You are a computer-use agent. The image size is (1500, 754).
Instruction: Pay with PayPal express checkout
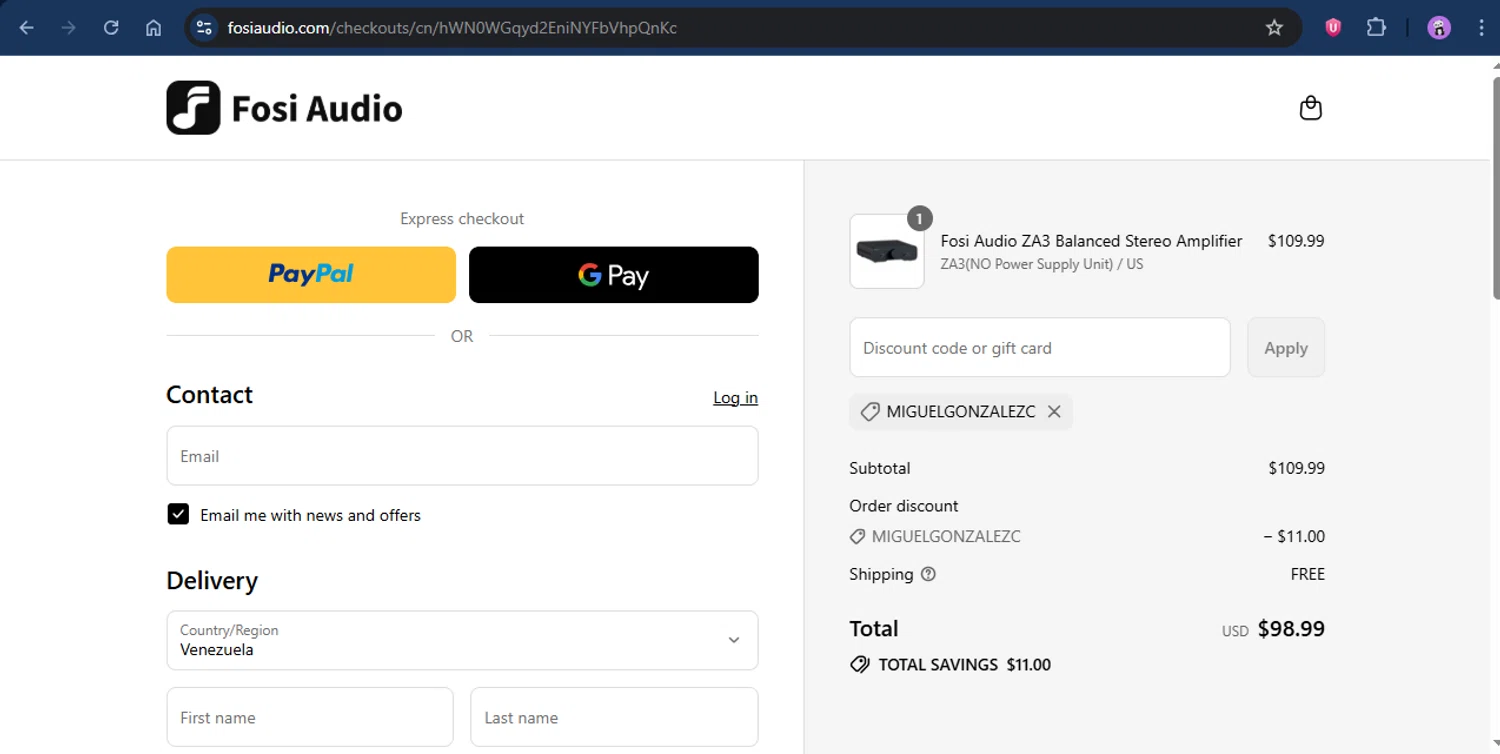(x=311, y=274)
